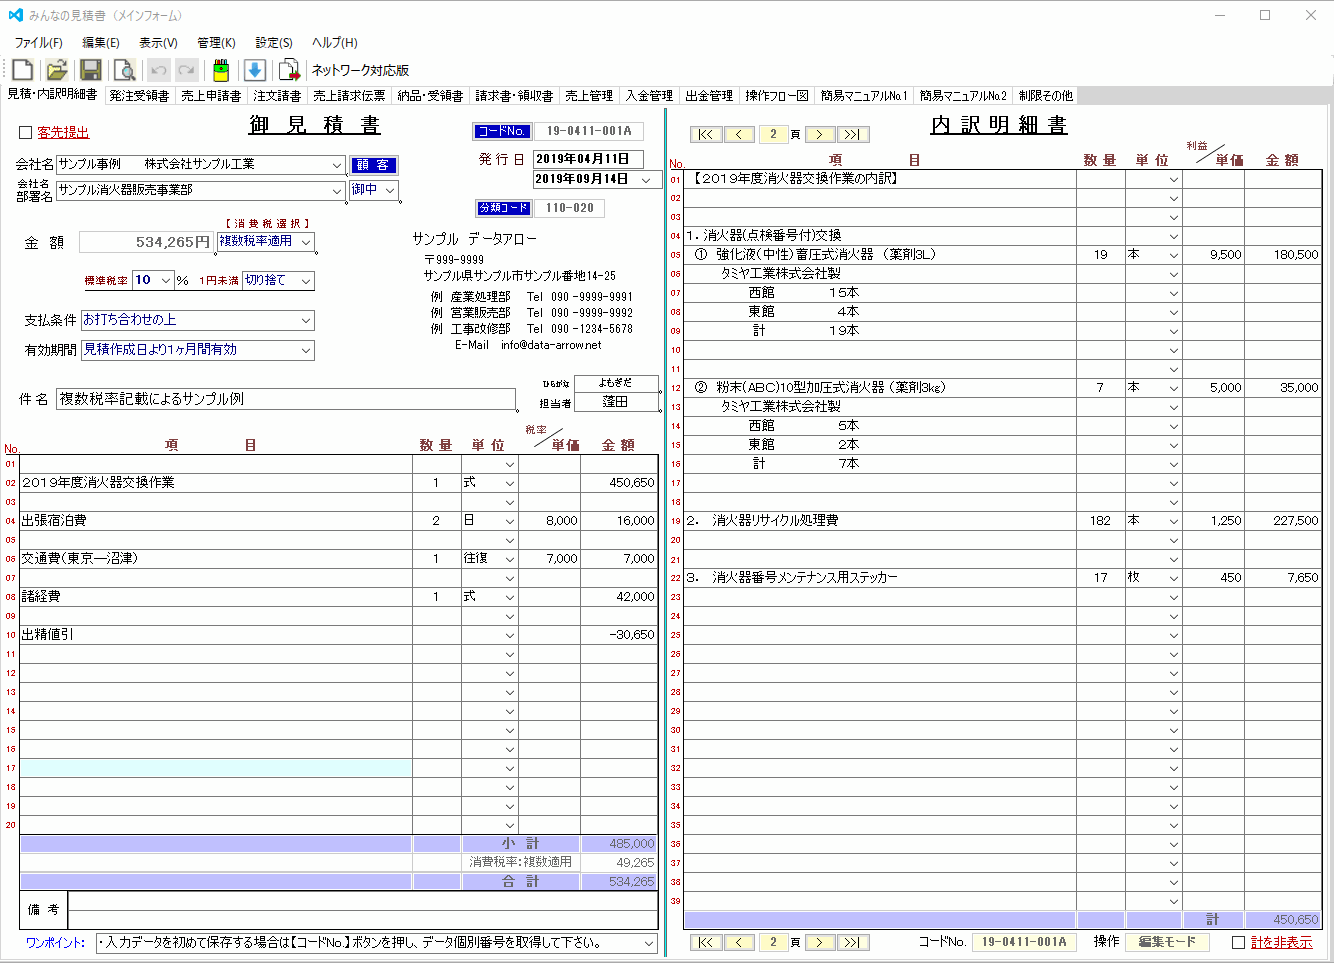This screenshot has width=1334, height=963.
Task: Click the 客先提出 link text
Action: (x=63, y=132)
